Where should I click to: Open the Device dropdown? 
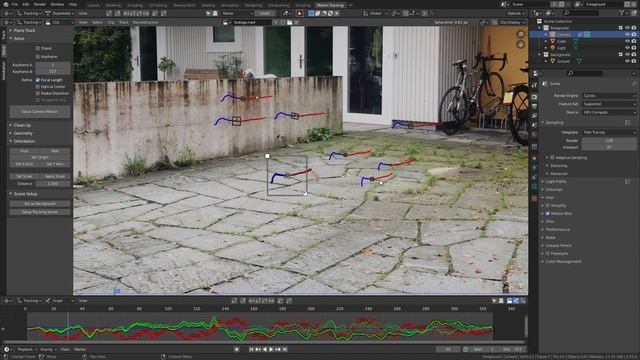[x=609, y=112]
